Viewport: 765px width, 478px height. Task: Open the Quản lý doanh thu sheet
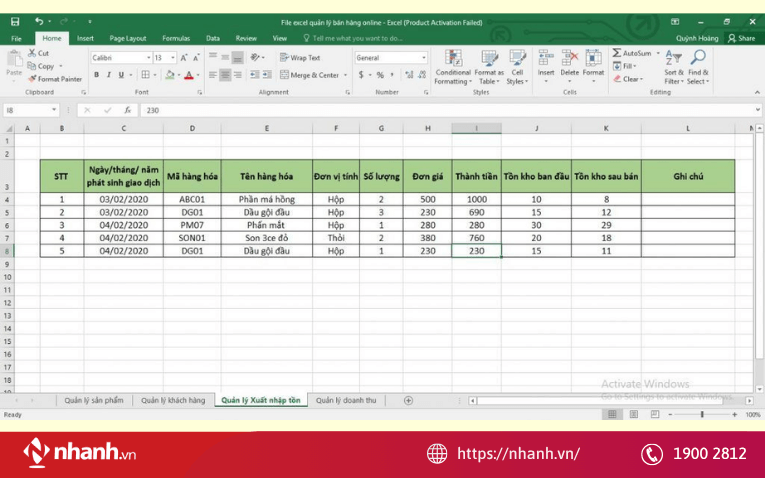[x=346, y=400]
